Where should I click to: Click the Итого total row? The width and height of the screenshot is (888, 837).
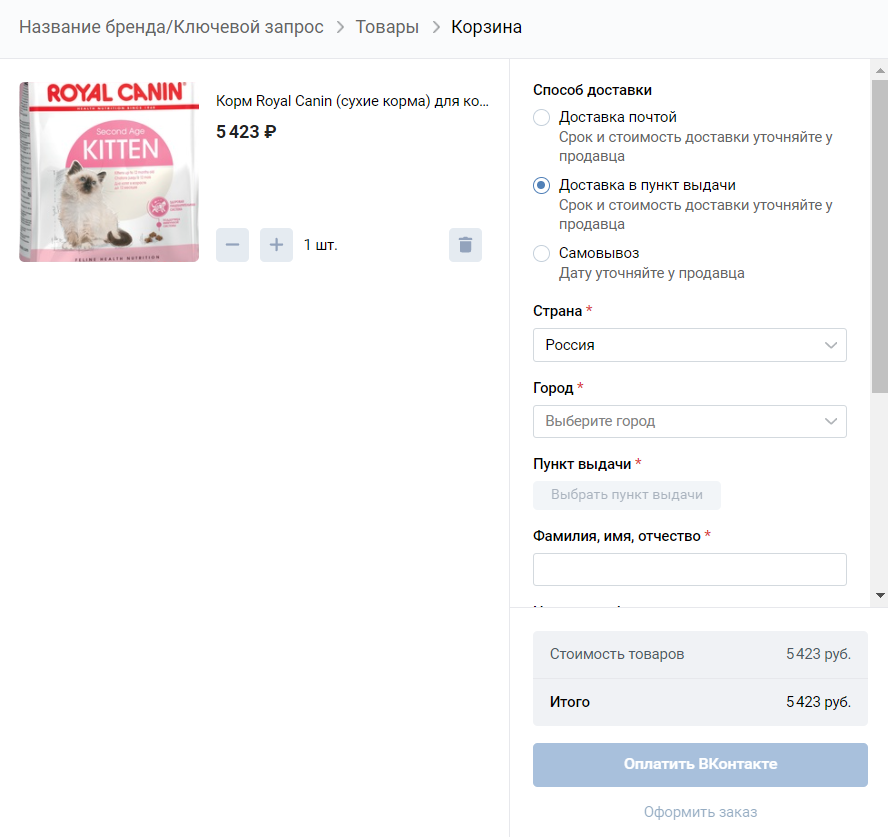(x=700, y=702)
